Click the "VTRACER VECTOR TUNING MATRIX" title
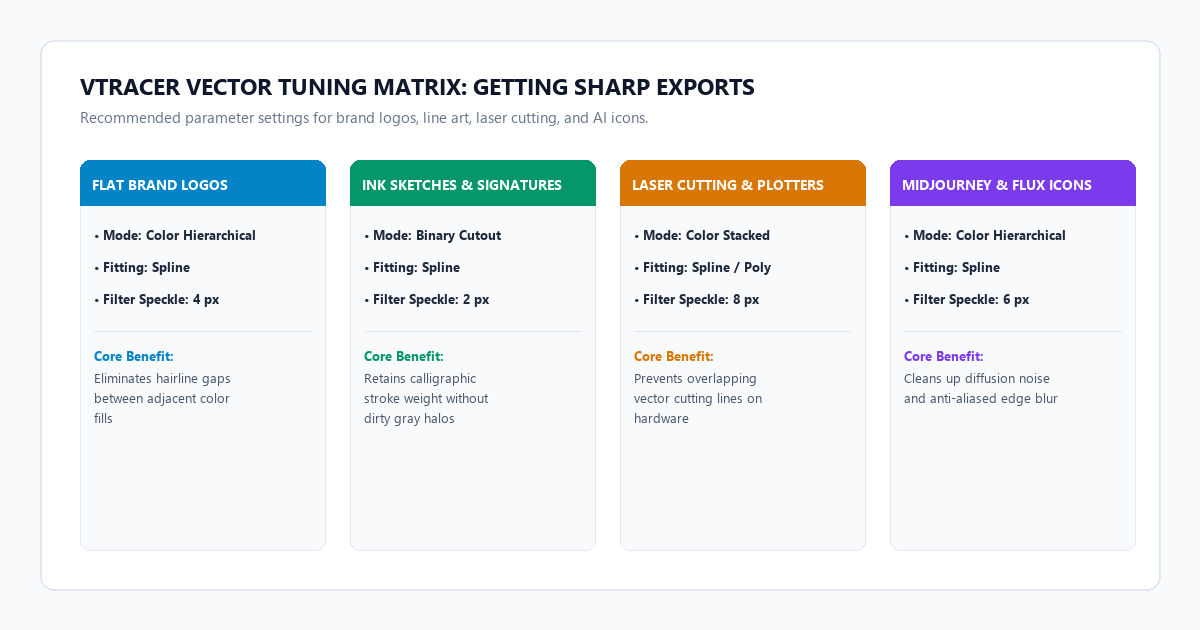 417,87
